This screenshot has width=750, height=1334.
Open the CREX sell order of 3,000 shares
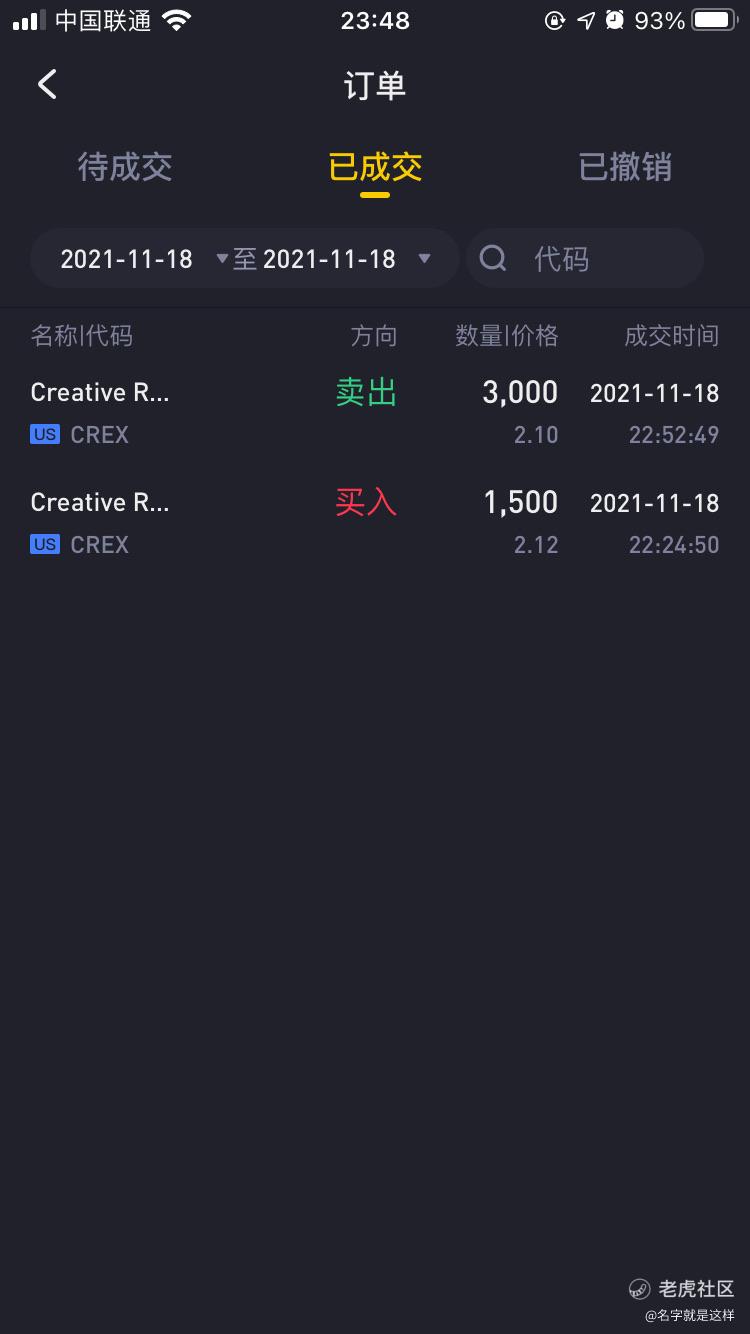coord(375,412)
